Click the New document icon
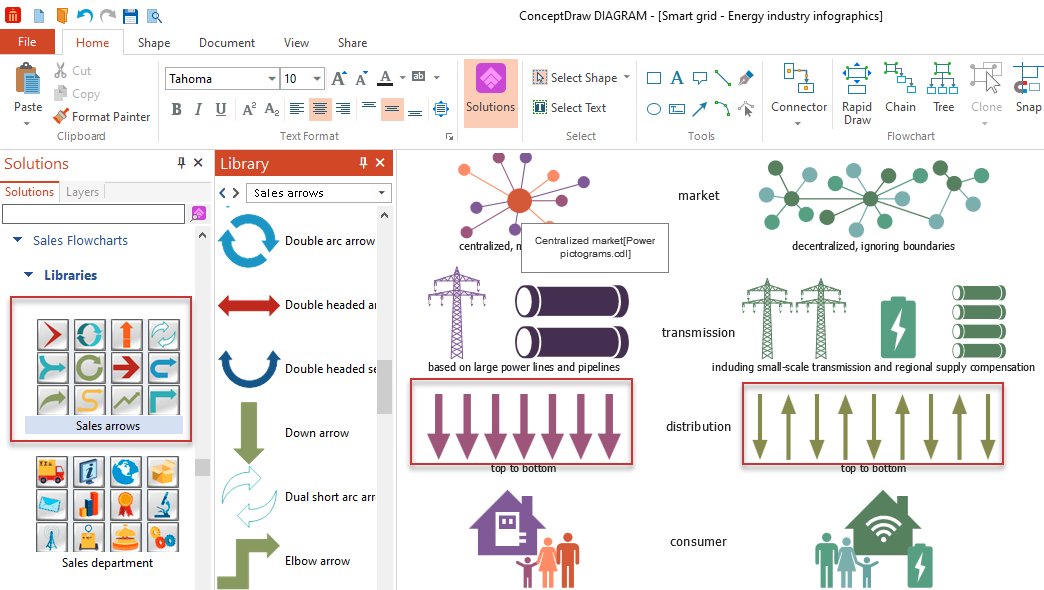The image size is (1044, 590). click(39, 15)
